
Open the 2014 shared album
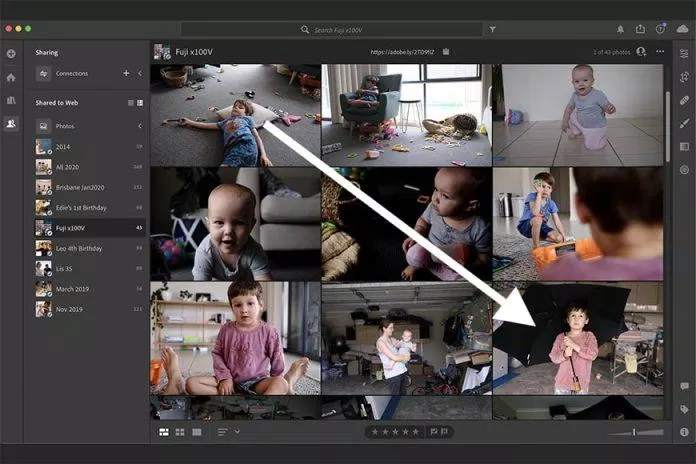(x=89, y=147)
